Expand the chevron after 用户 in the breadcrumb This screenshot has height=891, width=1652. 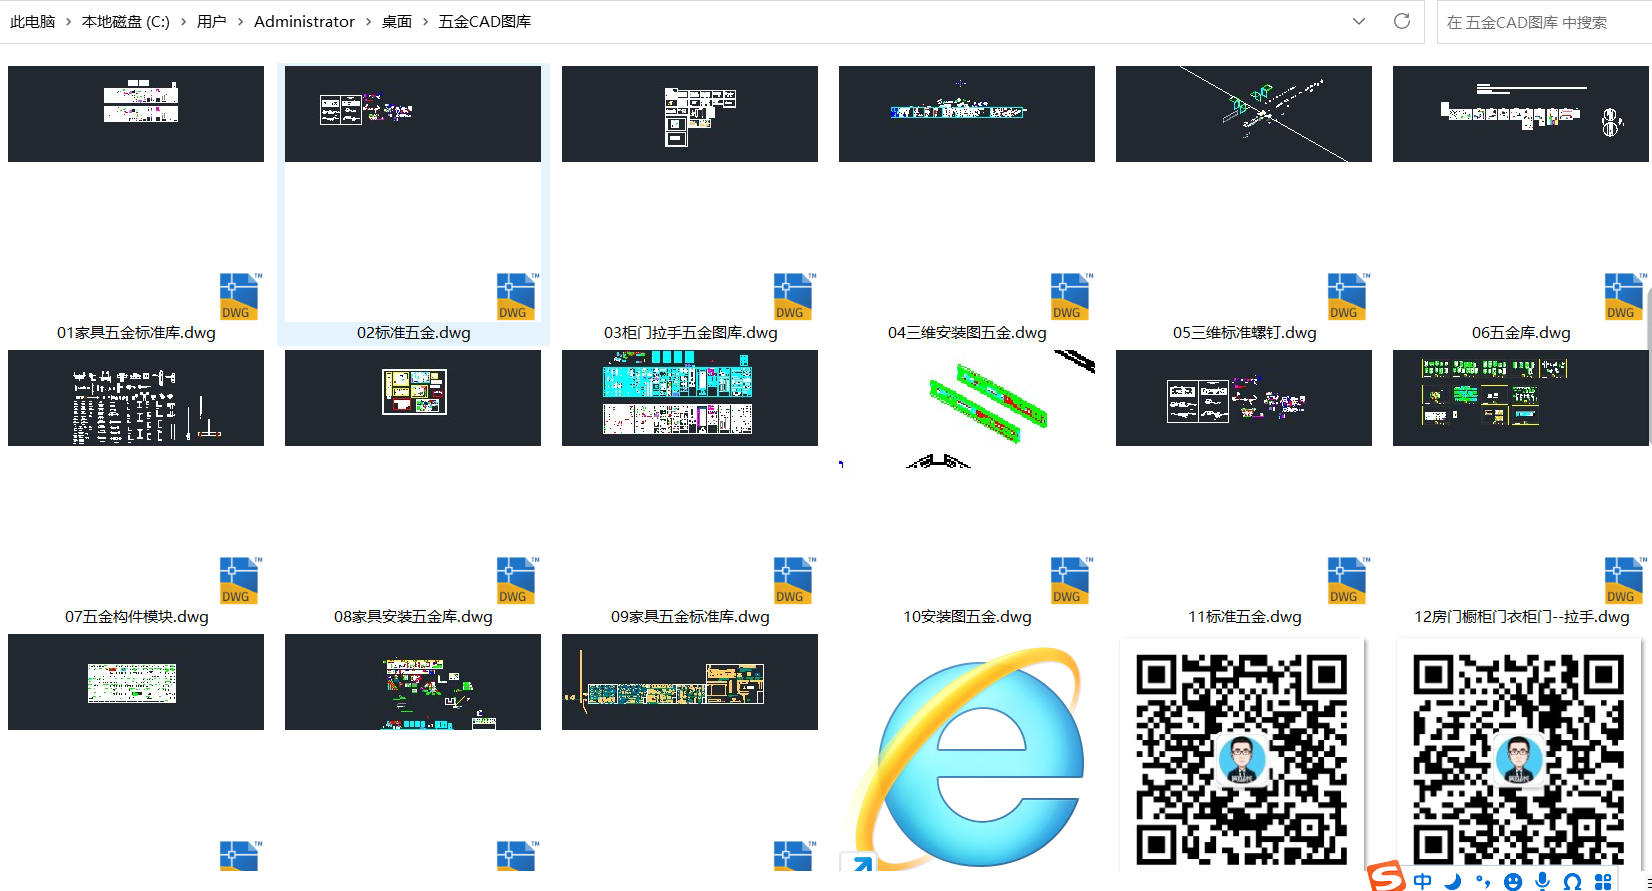240,21
